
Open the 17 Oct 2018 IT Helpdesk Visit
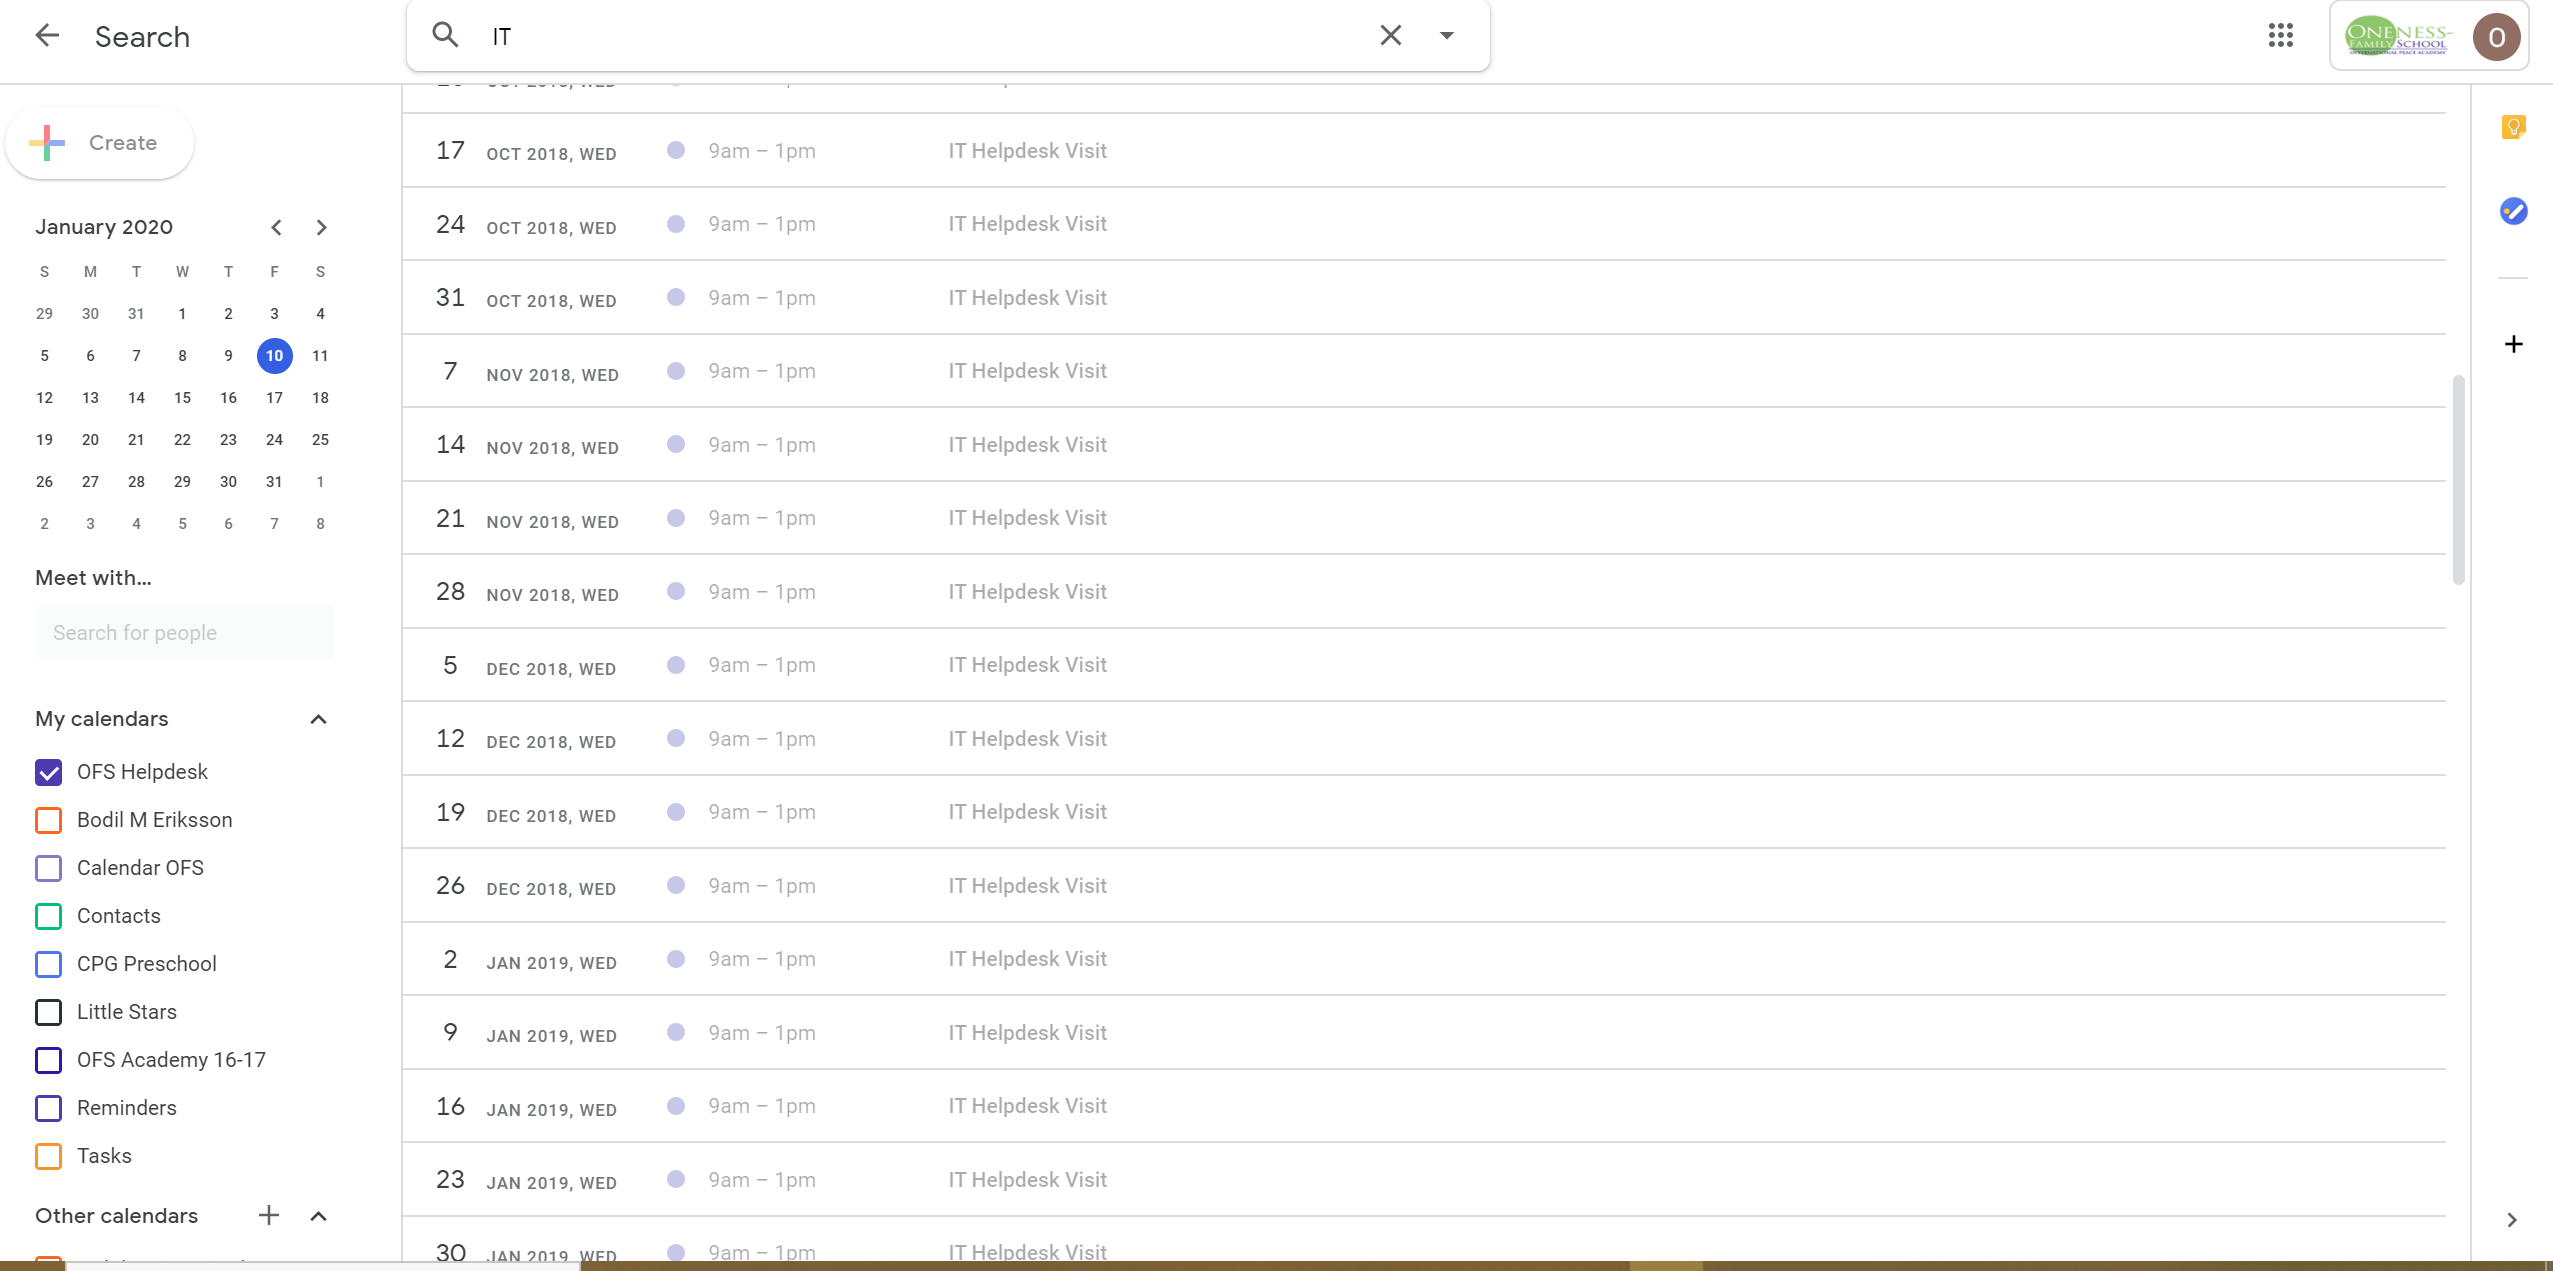1027,151
